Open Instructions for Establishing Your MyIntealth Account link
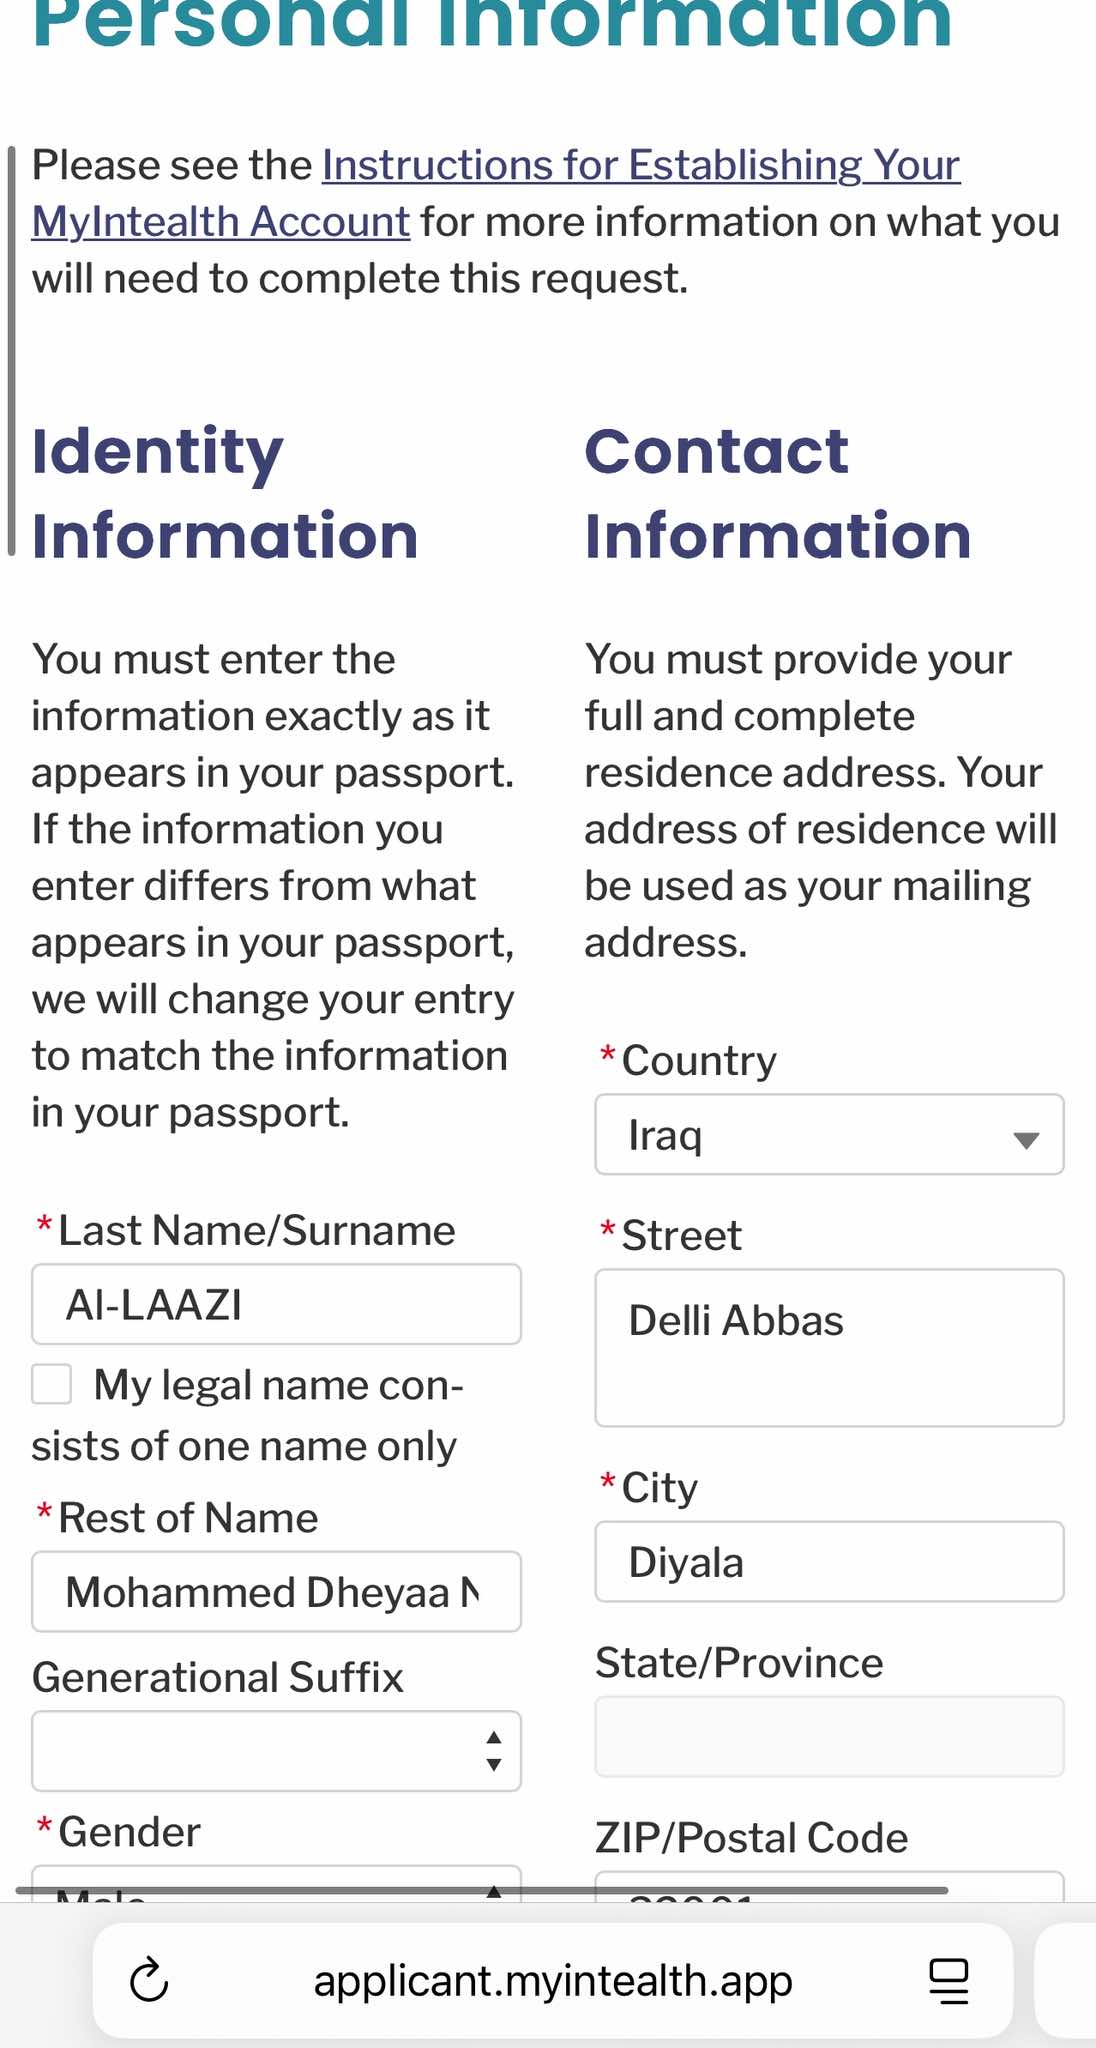Viewport: 1096px width, 2048px height. pyautogui.click(x=640, y=166)
